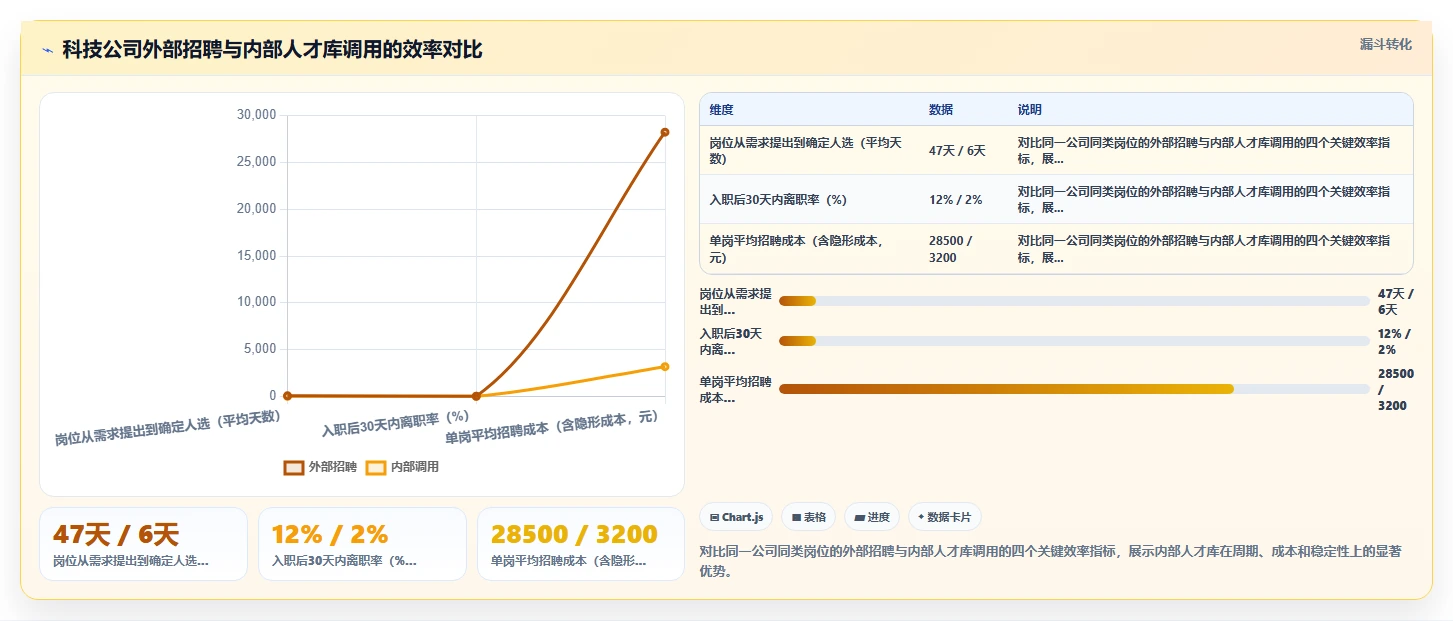Click the 30,000 y-axis label
1453x621 pixels.
click(x=256, y=115)
